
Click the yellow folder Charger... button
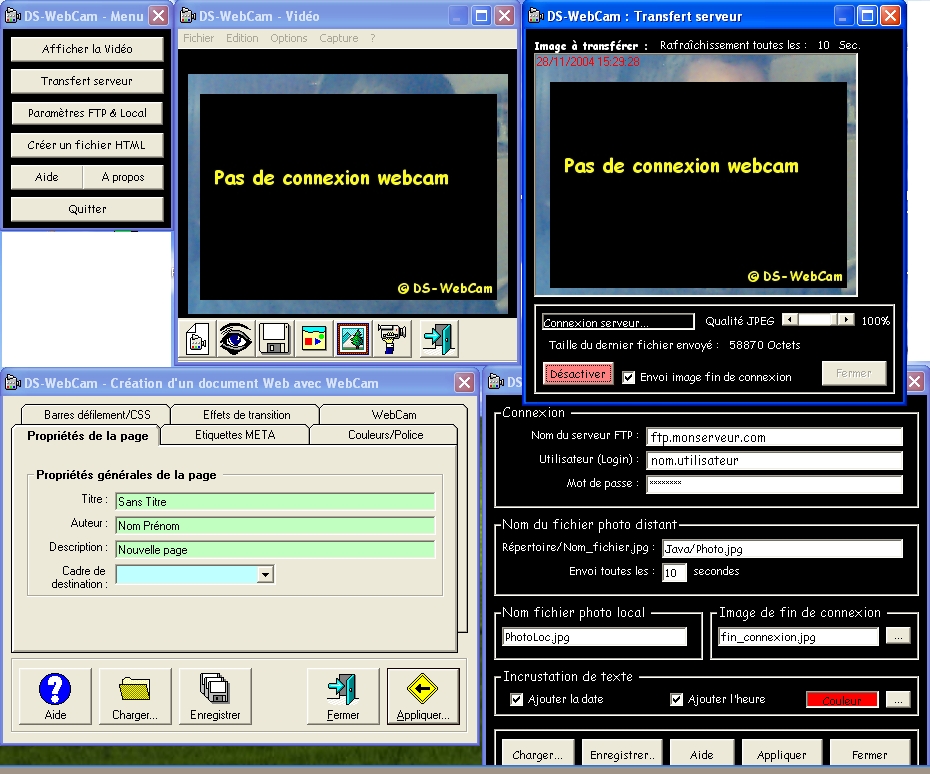135,696
